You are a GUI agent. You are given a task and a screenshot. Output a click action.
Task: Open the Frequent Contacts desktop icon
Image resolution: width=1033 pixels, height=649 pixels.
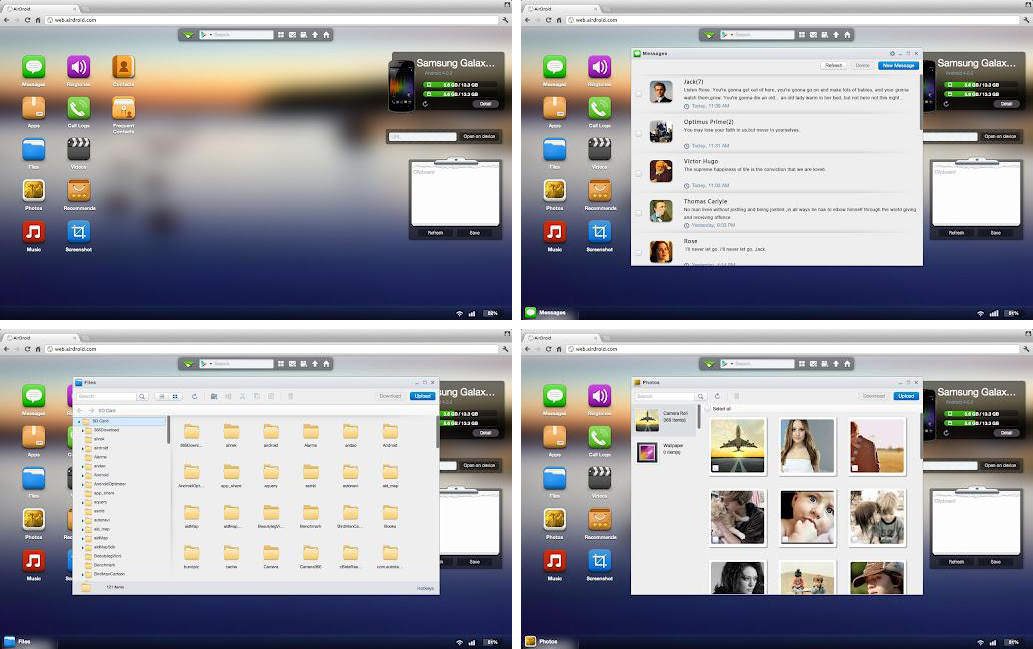[123, 108]
